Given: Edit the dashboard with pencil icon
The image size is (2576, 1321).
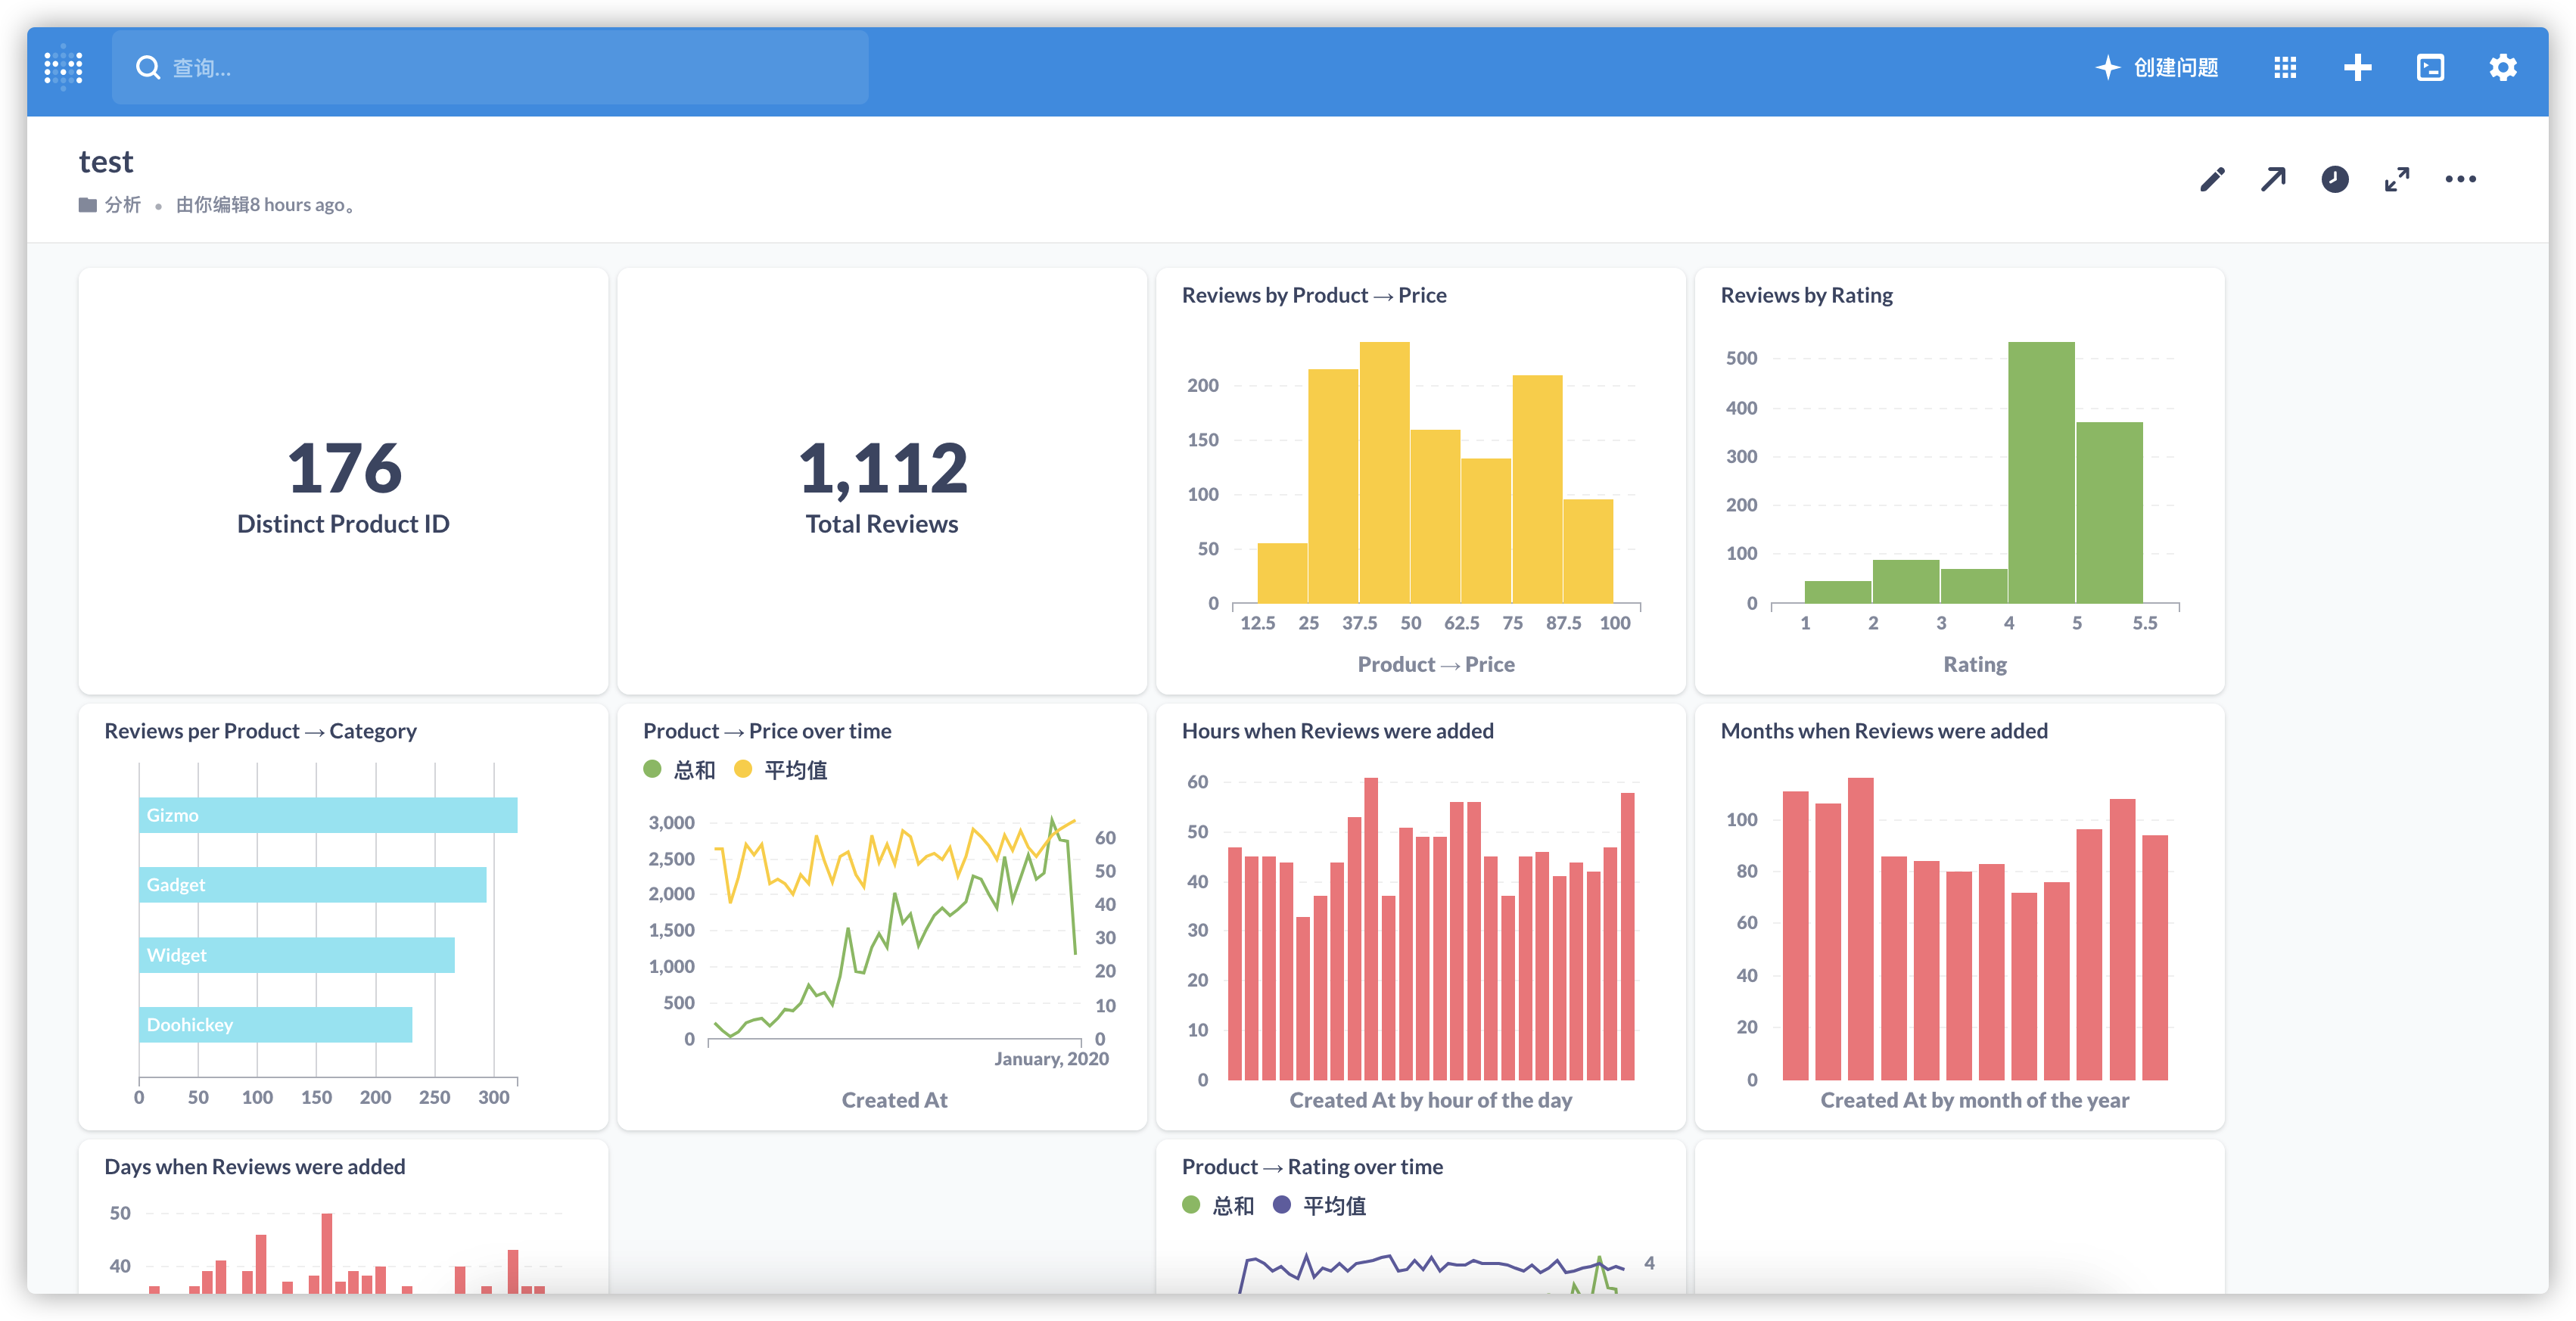Looking at the screenshot, I should pyautogui.click(x=2212, y=179).
